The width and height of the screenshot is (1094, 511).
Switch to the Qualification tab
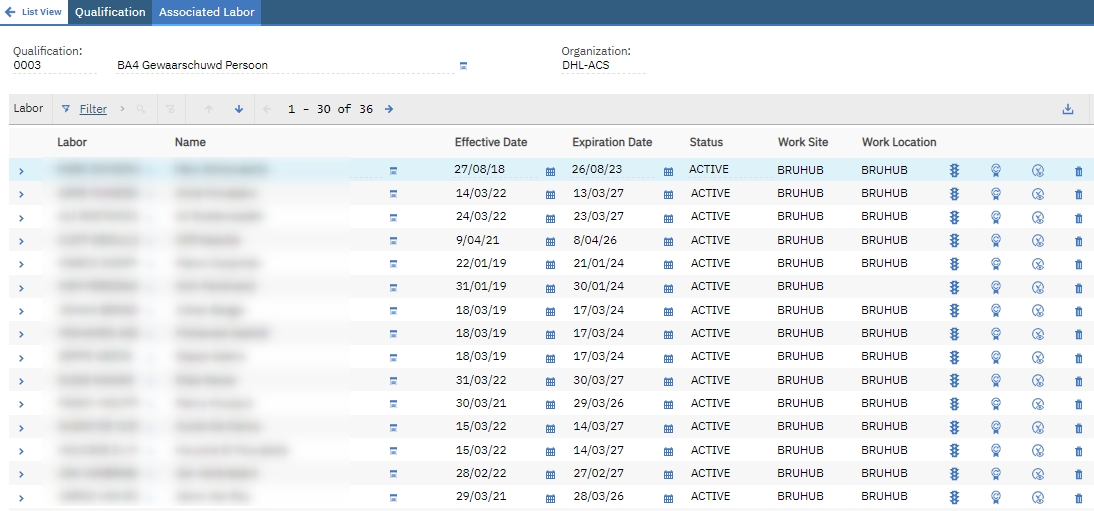point(110,12)
